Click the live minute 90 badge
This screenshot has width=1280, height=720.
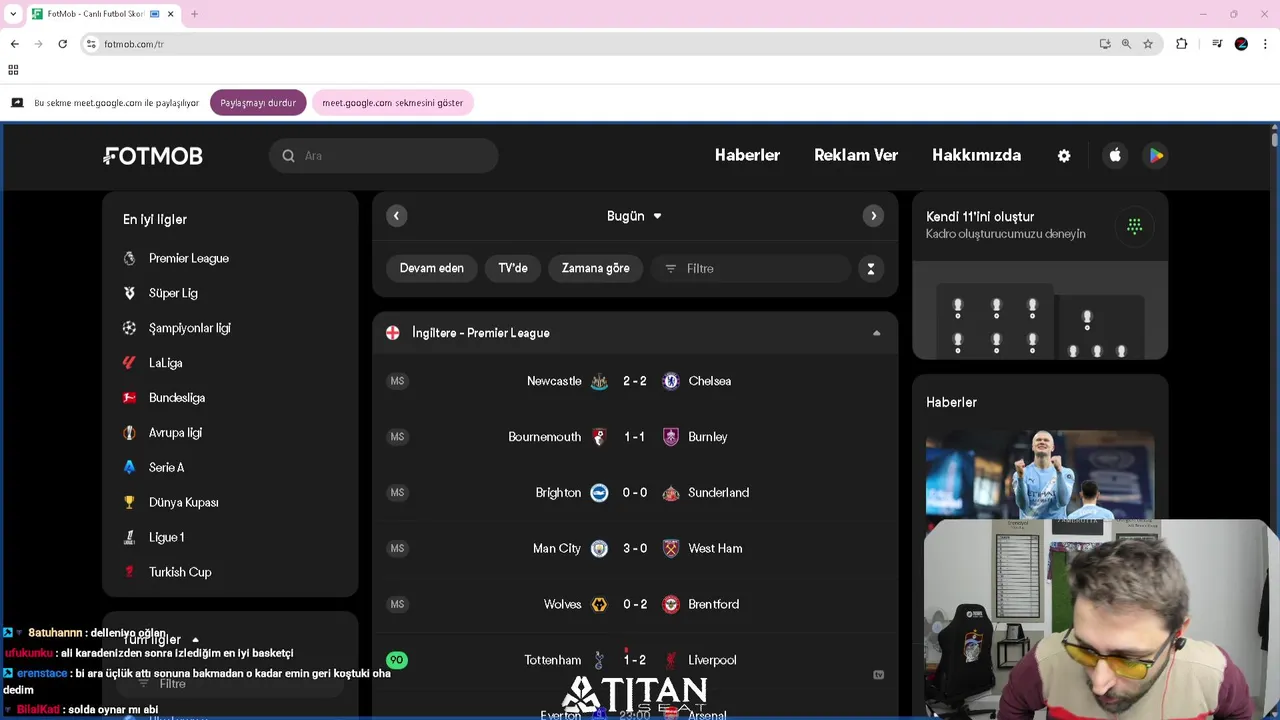pos(397,660)
